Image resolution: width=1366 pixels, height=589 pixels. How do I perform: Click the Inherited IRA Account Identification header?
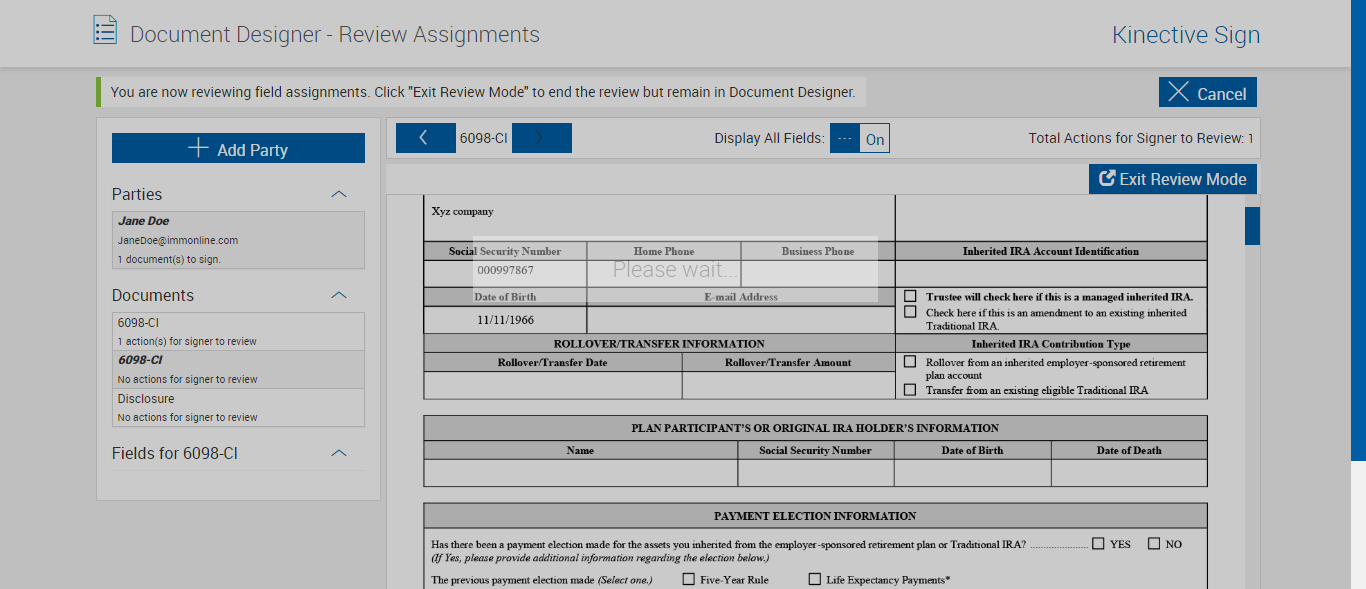(1051, 251)
